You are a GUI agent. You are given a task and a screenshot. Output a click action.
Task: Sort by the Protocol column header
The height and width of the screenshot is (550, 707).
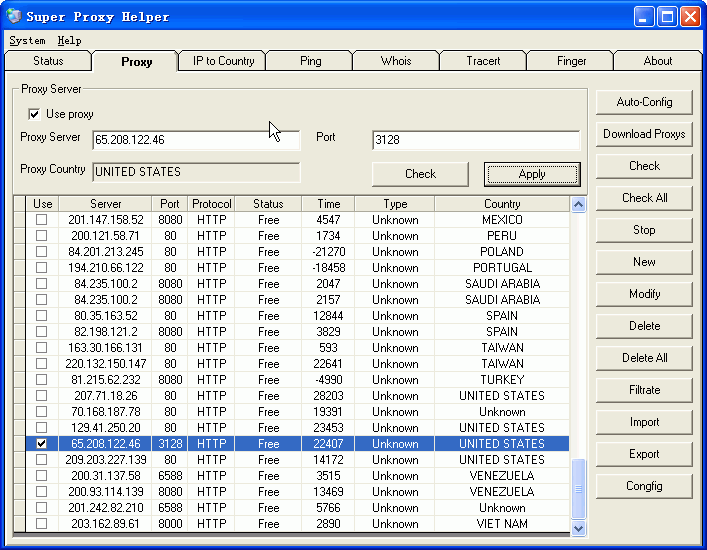(211, 204)
